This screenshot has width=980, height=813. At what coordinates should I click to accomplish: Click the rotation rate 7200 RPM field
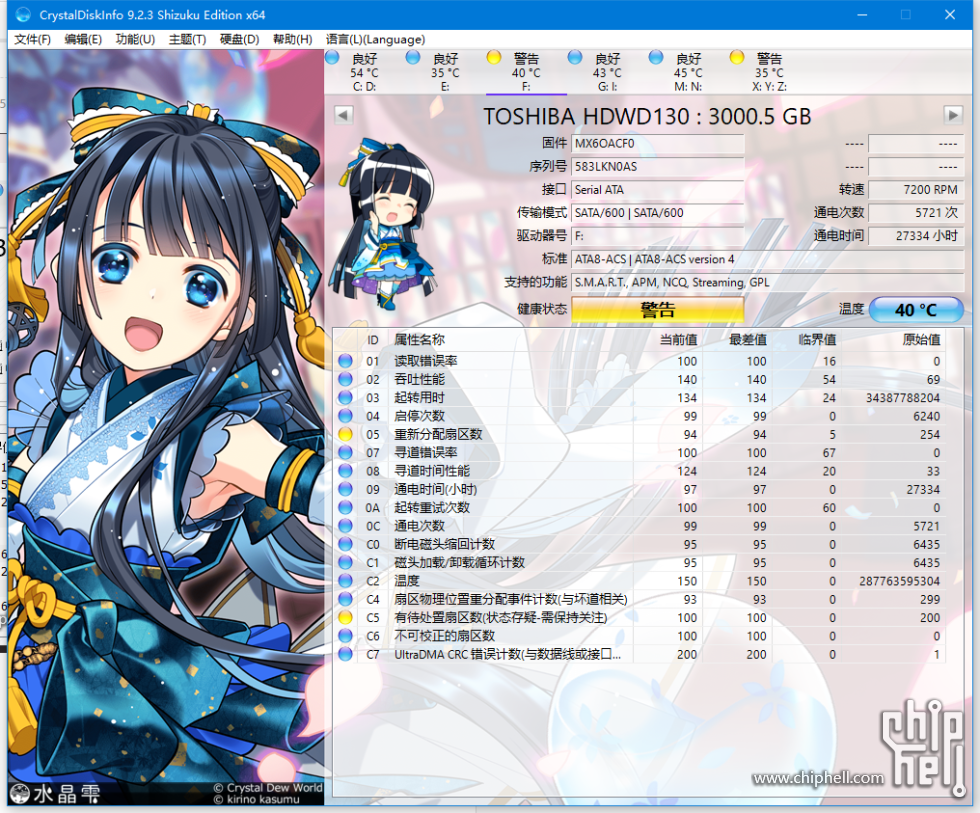click(916, 190)
